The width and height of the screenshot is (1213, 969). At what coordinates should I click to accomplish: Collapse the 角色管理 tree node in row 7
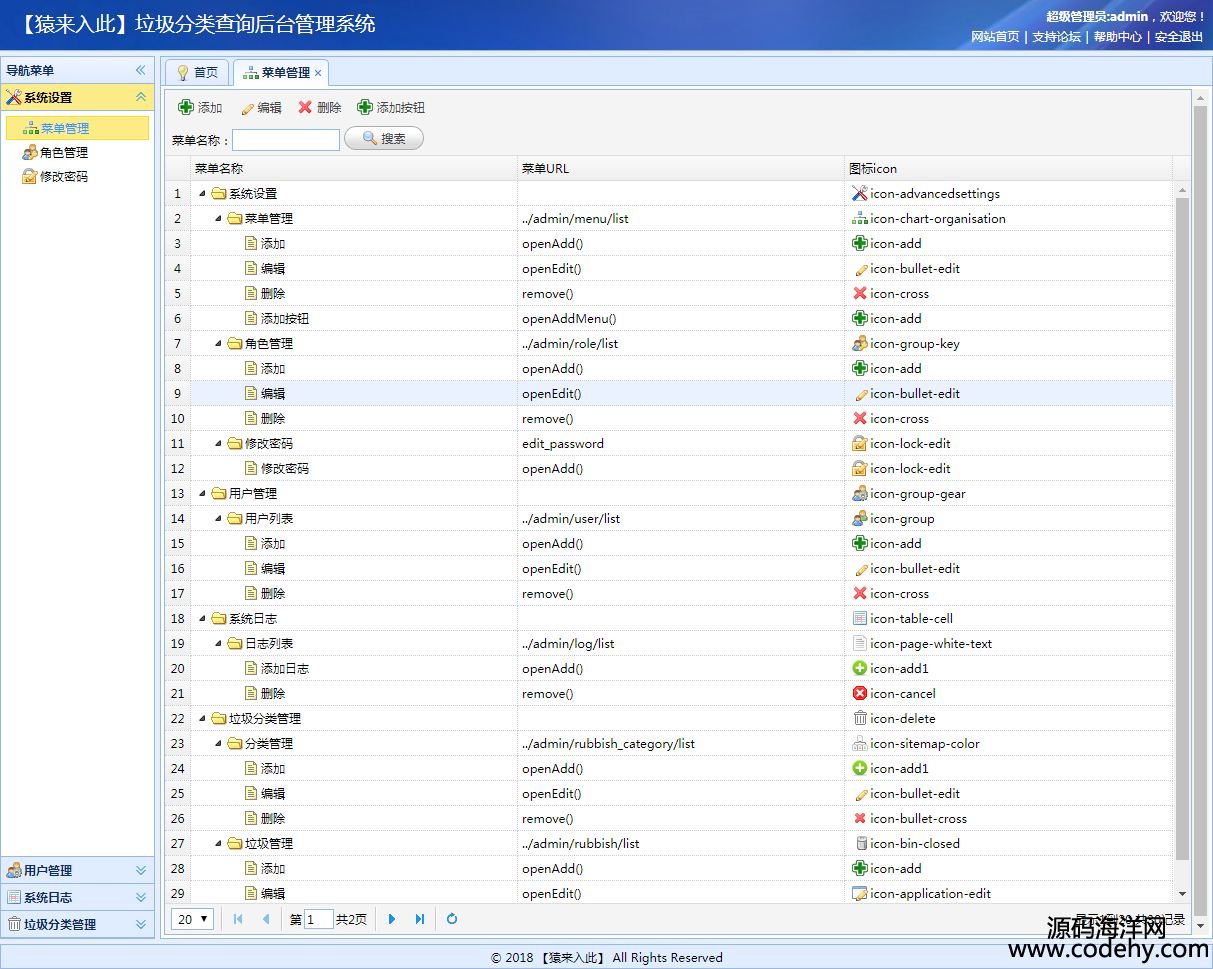coord(219,344)
